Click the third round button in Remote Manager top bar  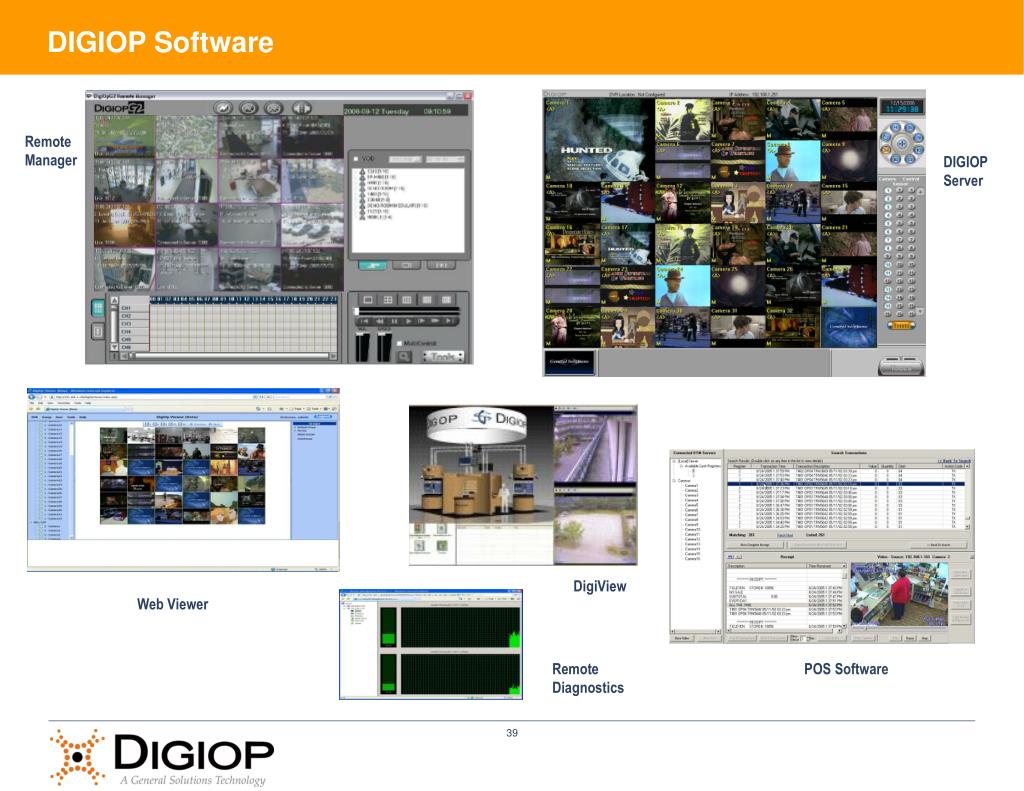coord(274,108)
